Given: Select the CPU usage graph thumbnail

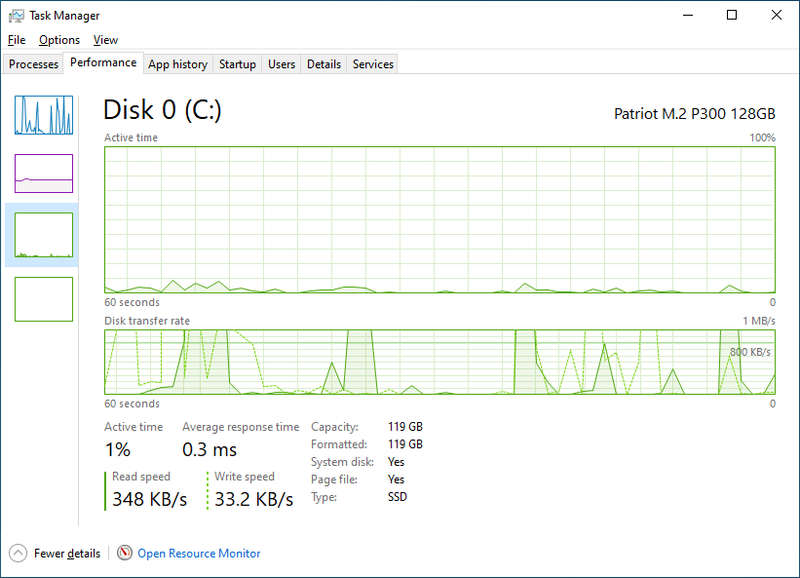Looking at the screenshot, I should [x=43, y=115].
